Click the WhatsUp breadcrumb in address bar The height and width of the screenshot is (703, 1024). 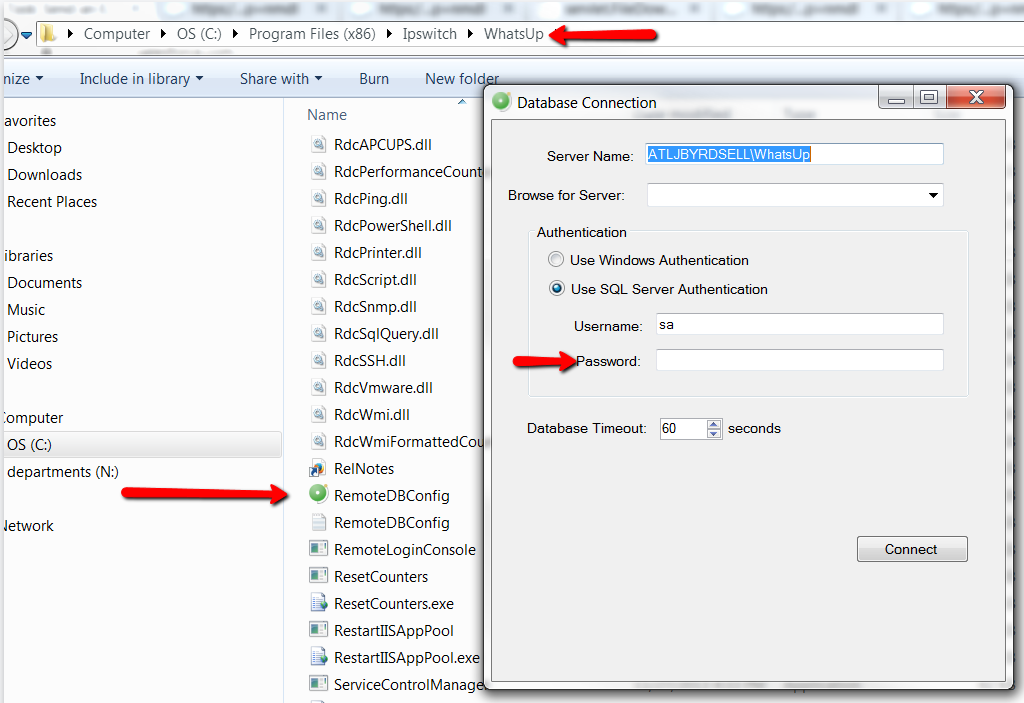pyautogui.click(x=513, y=34)
